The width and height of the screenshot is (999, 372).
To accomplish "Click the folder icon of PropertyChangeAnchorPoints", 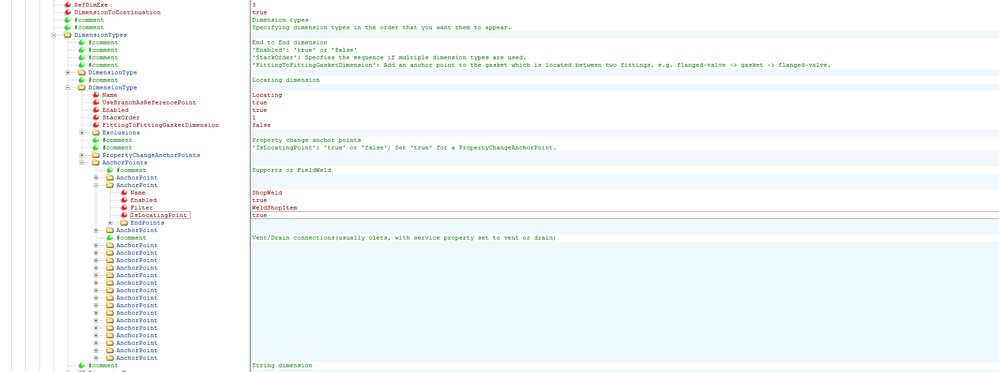I will pyautogui.click(x=96, y=155).
